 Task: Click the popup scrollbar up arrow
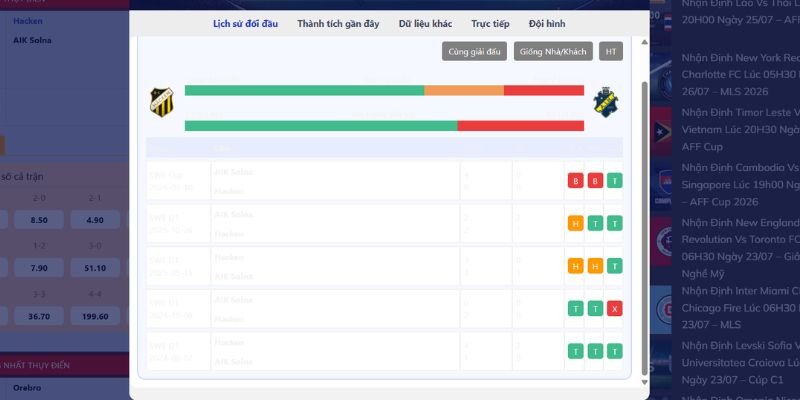tap(644, 42)
